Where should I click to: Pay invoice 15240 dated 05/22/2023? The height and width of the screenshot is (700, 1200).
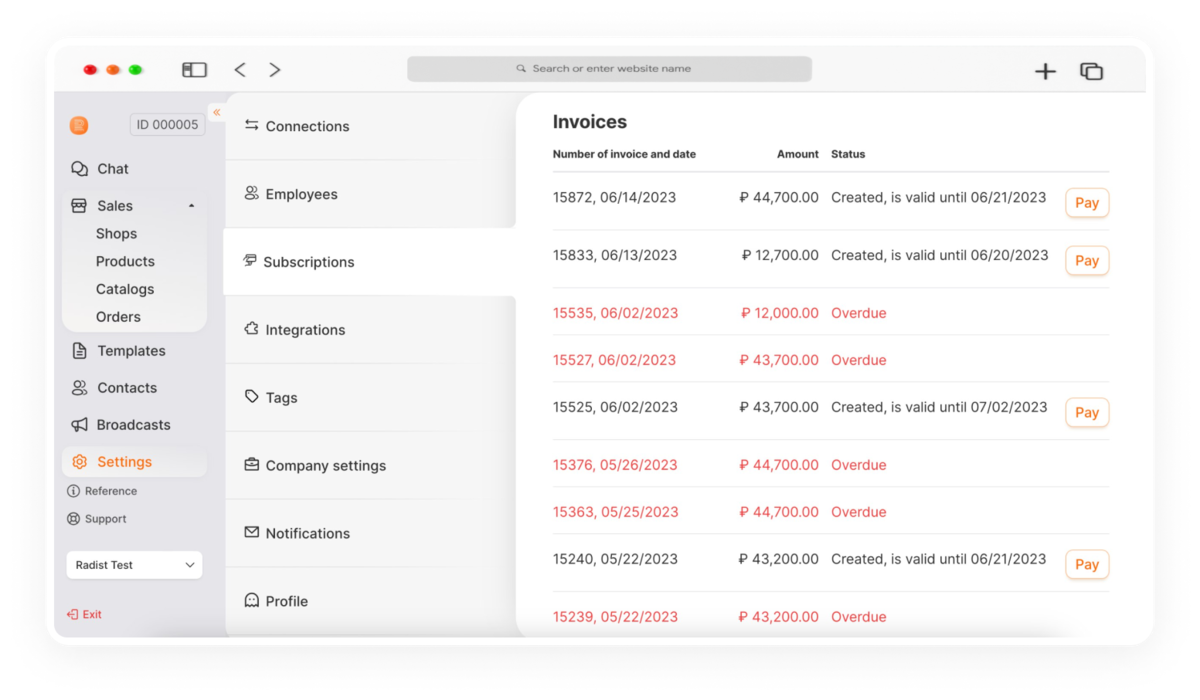(1087, 565)
